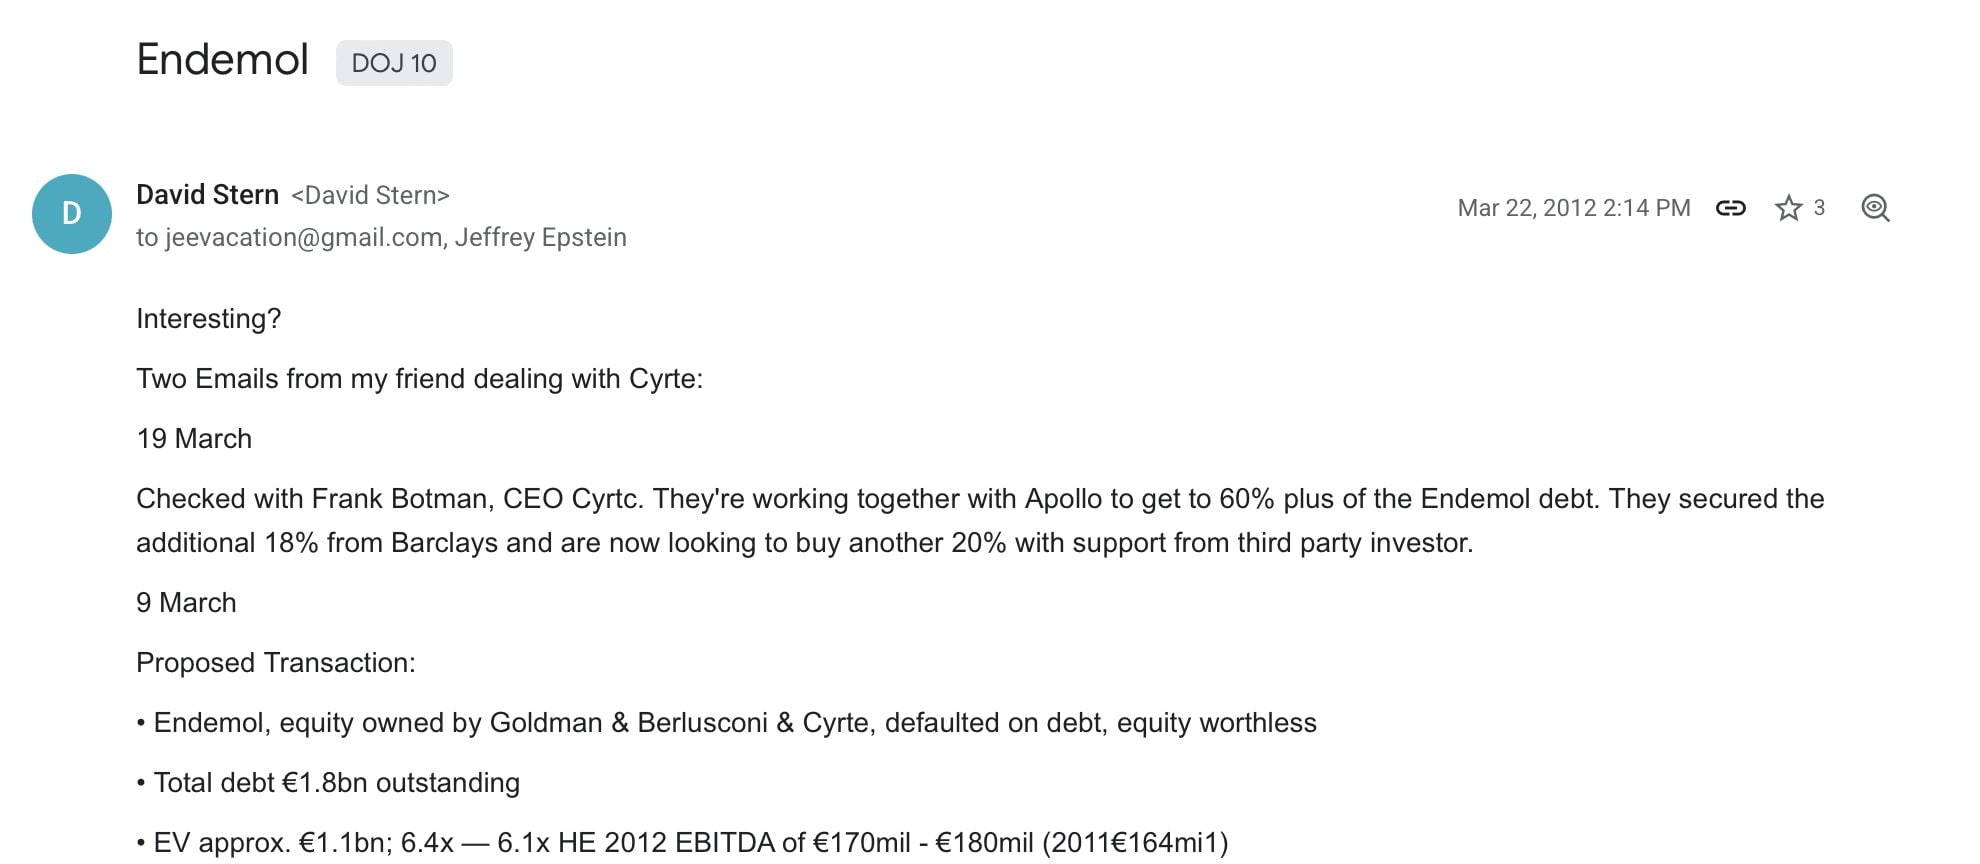The image size is (1980, 864).
Task: Copy the email permalink via chain icon
Action: (x=1730, y=208)
